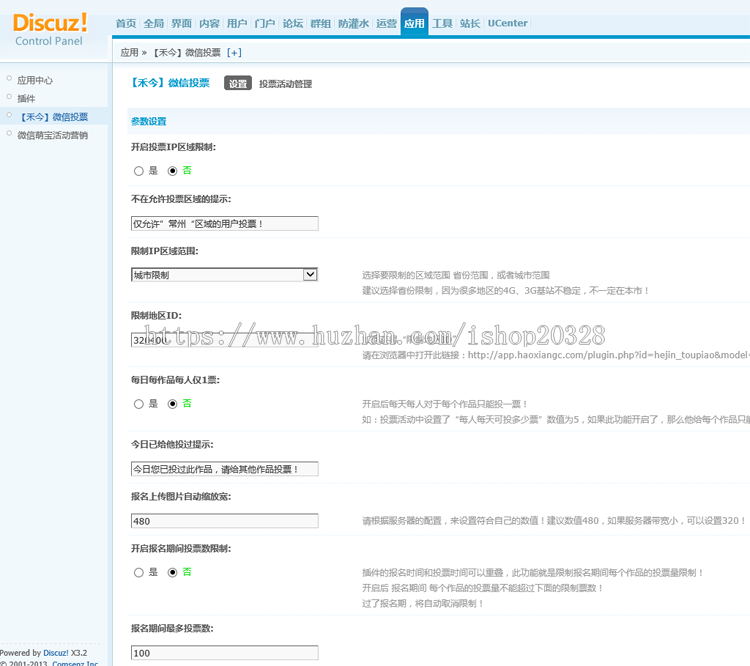The height and width of the screenshot is (666, 750).
Task: Open the 门户 top navigation item
Action: click(265, 23)
